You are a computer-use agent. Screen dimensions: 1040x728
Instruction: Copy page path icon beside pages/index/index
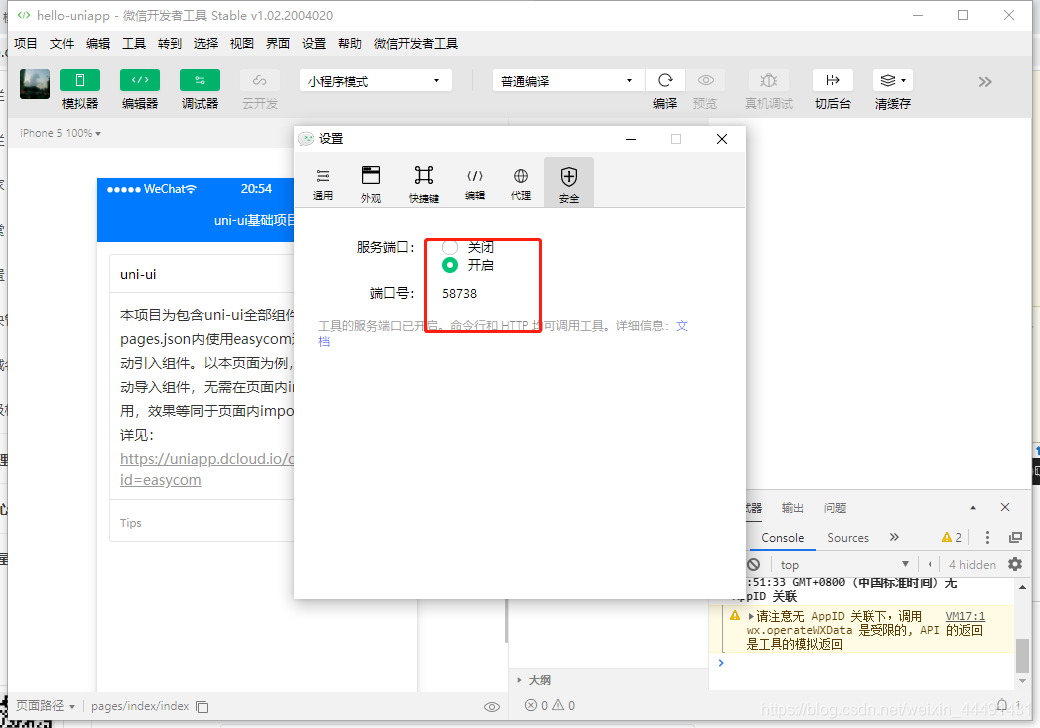pos(202,707)
